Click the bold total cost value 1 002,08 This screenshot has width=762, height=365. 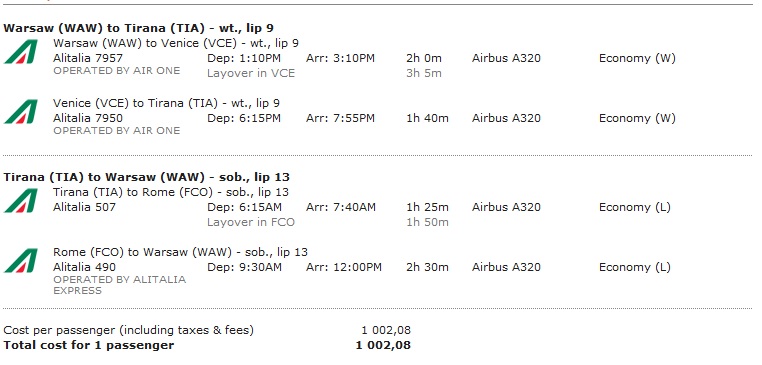click(383, 346)
